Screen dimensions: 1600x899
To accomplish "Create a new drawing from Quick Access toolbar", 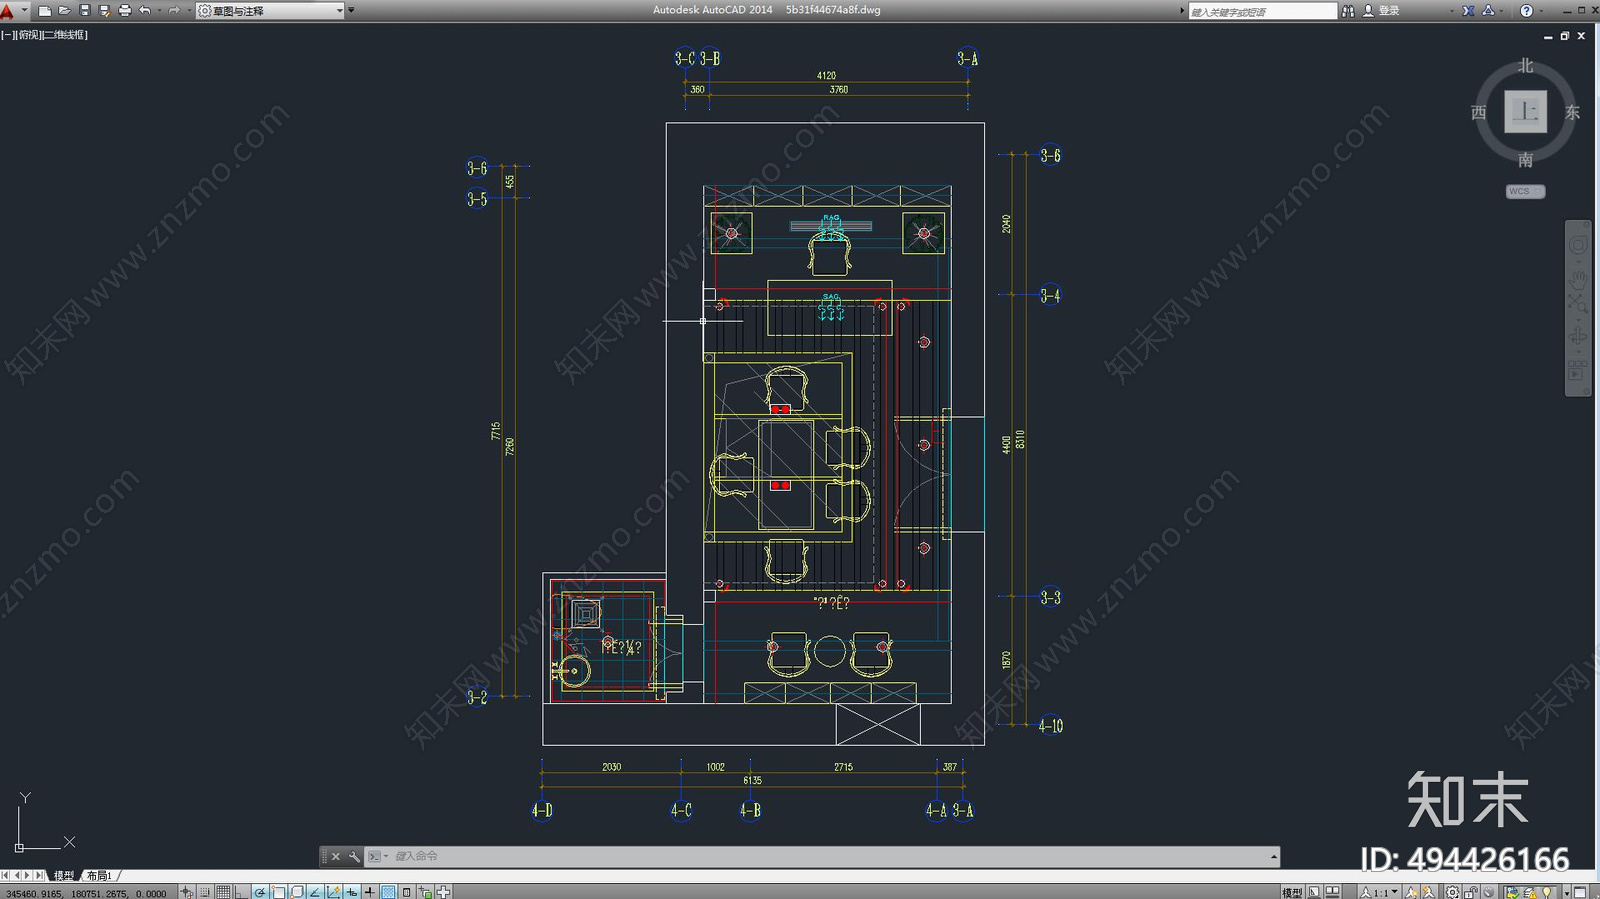I will coord(45,11).
